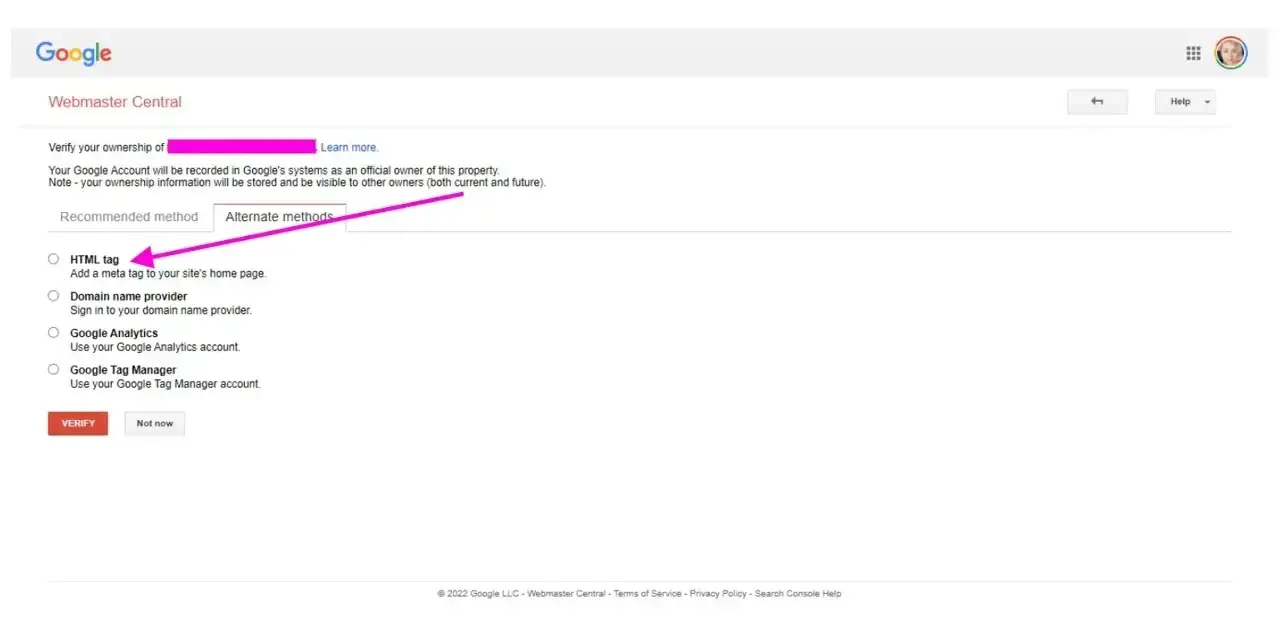The width and height of the screenshot is (1279, 622).
Task: Open the account profile avatar
Action: [1230, 53]
